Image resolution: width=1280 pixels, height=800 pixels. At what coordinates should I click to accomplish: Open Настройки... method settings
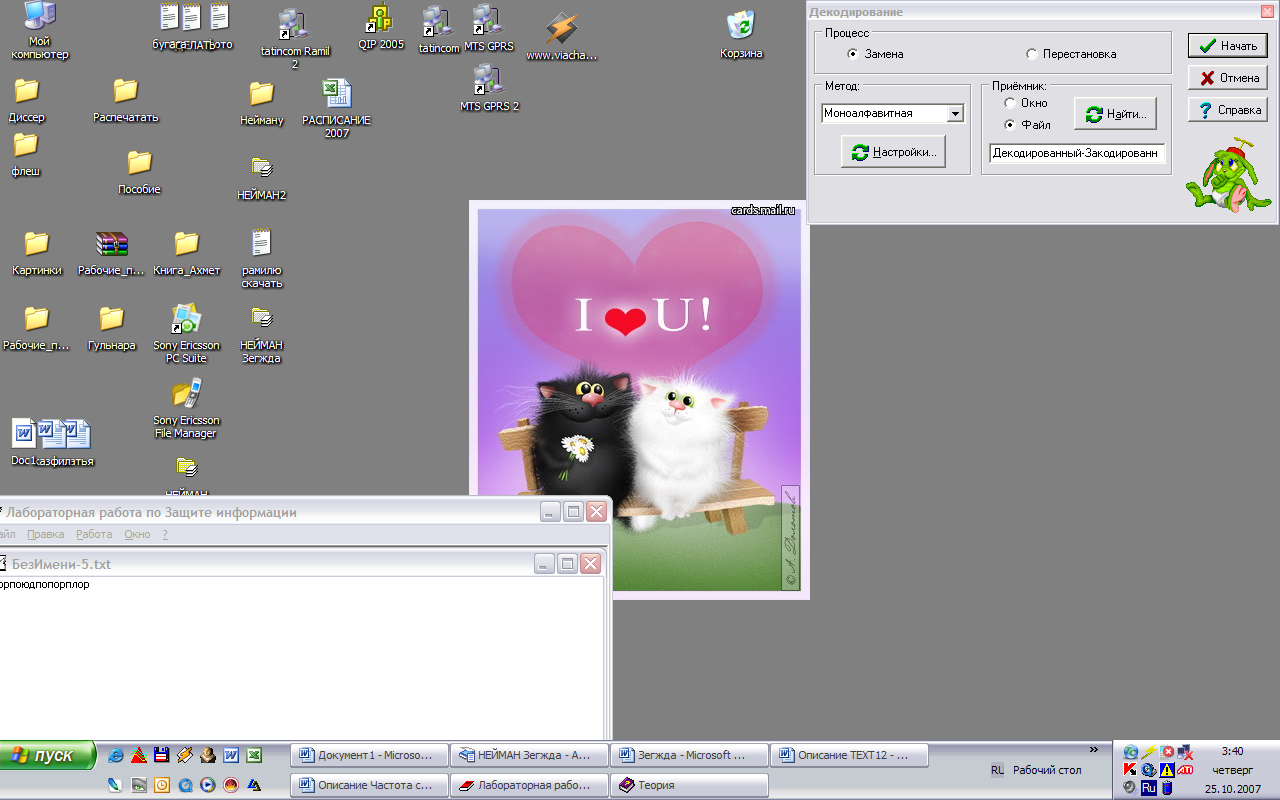(x=893, y=152)
